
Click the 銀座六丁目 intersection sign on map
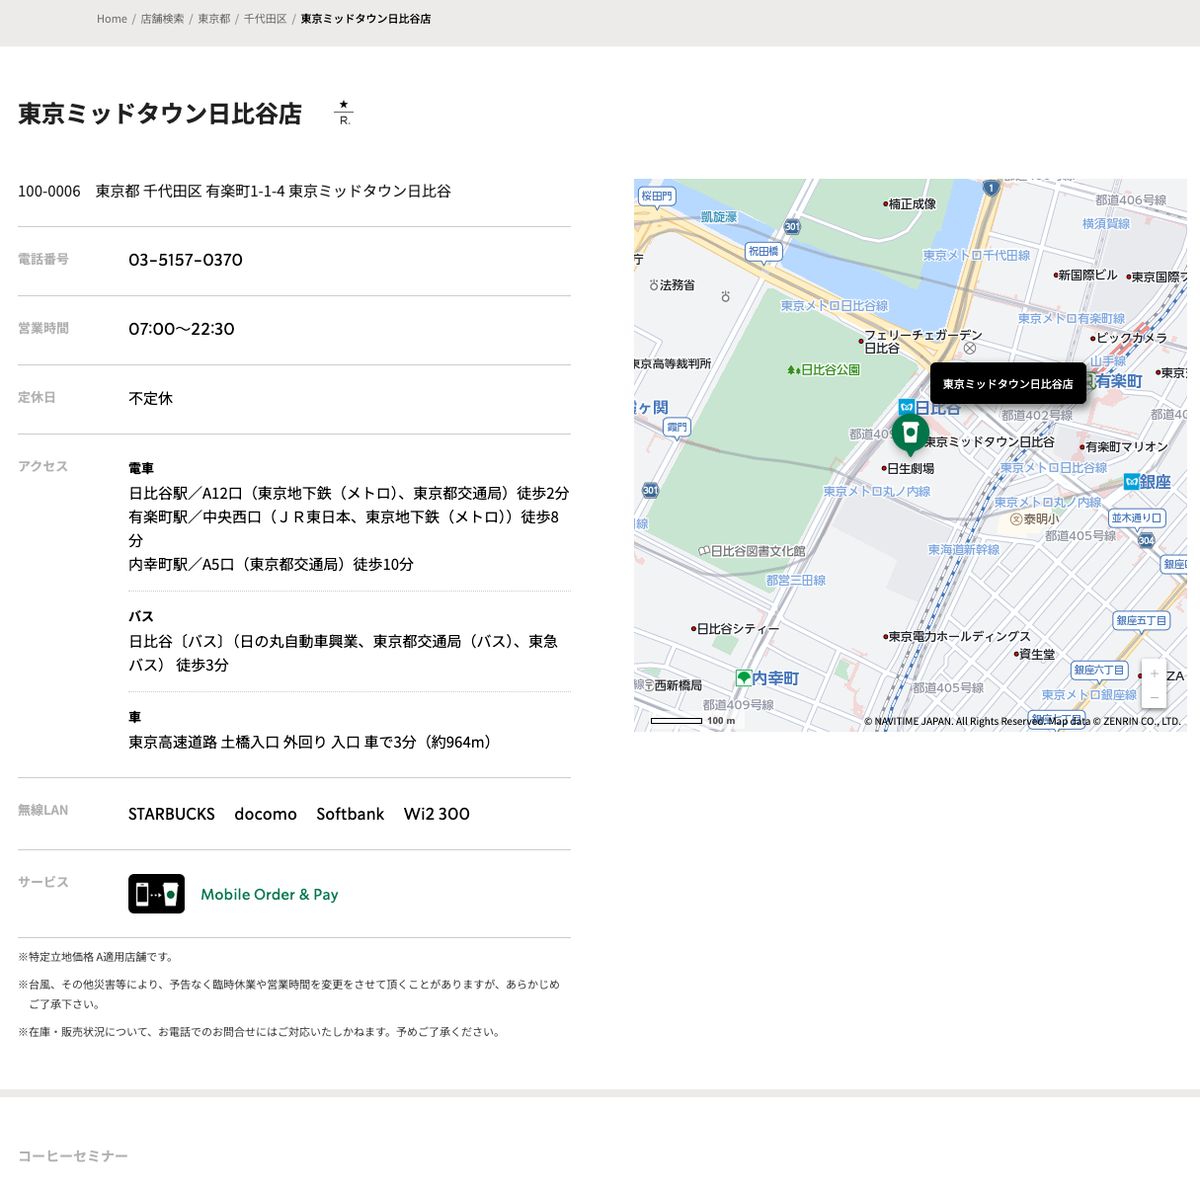pyautogui.click(x=1099, y=670)
